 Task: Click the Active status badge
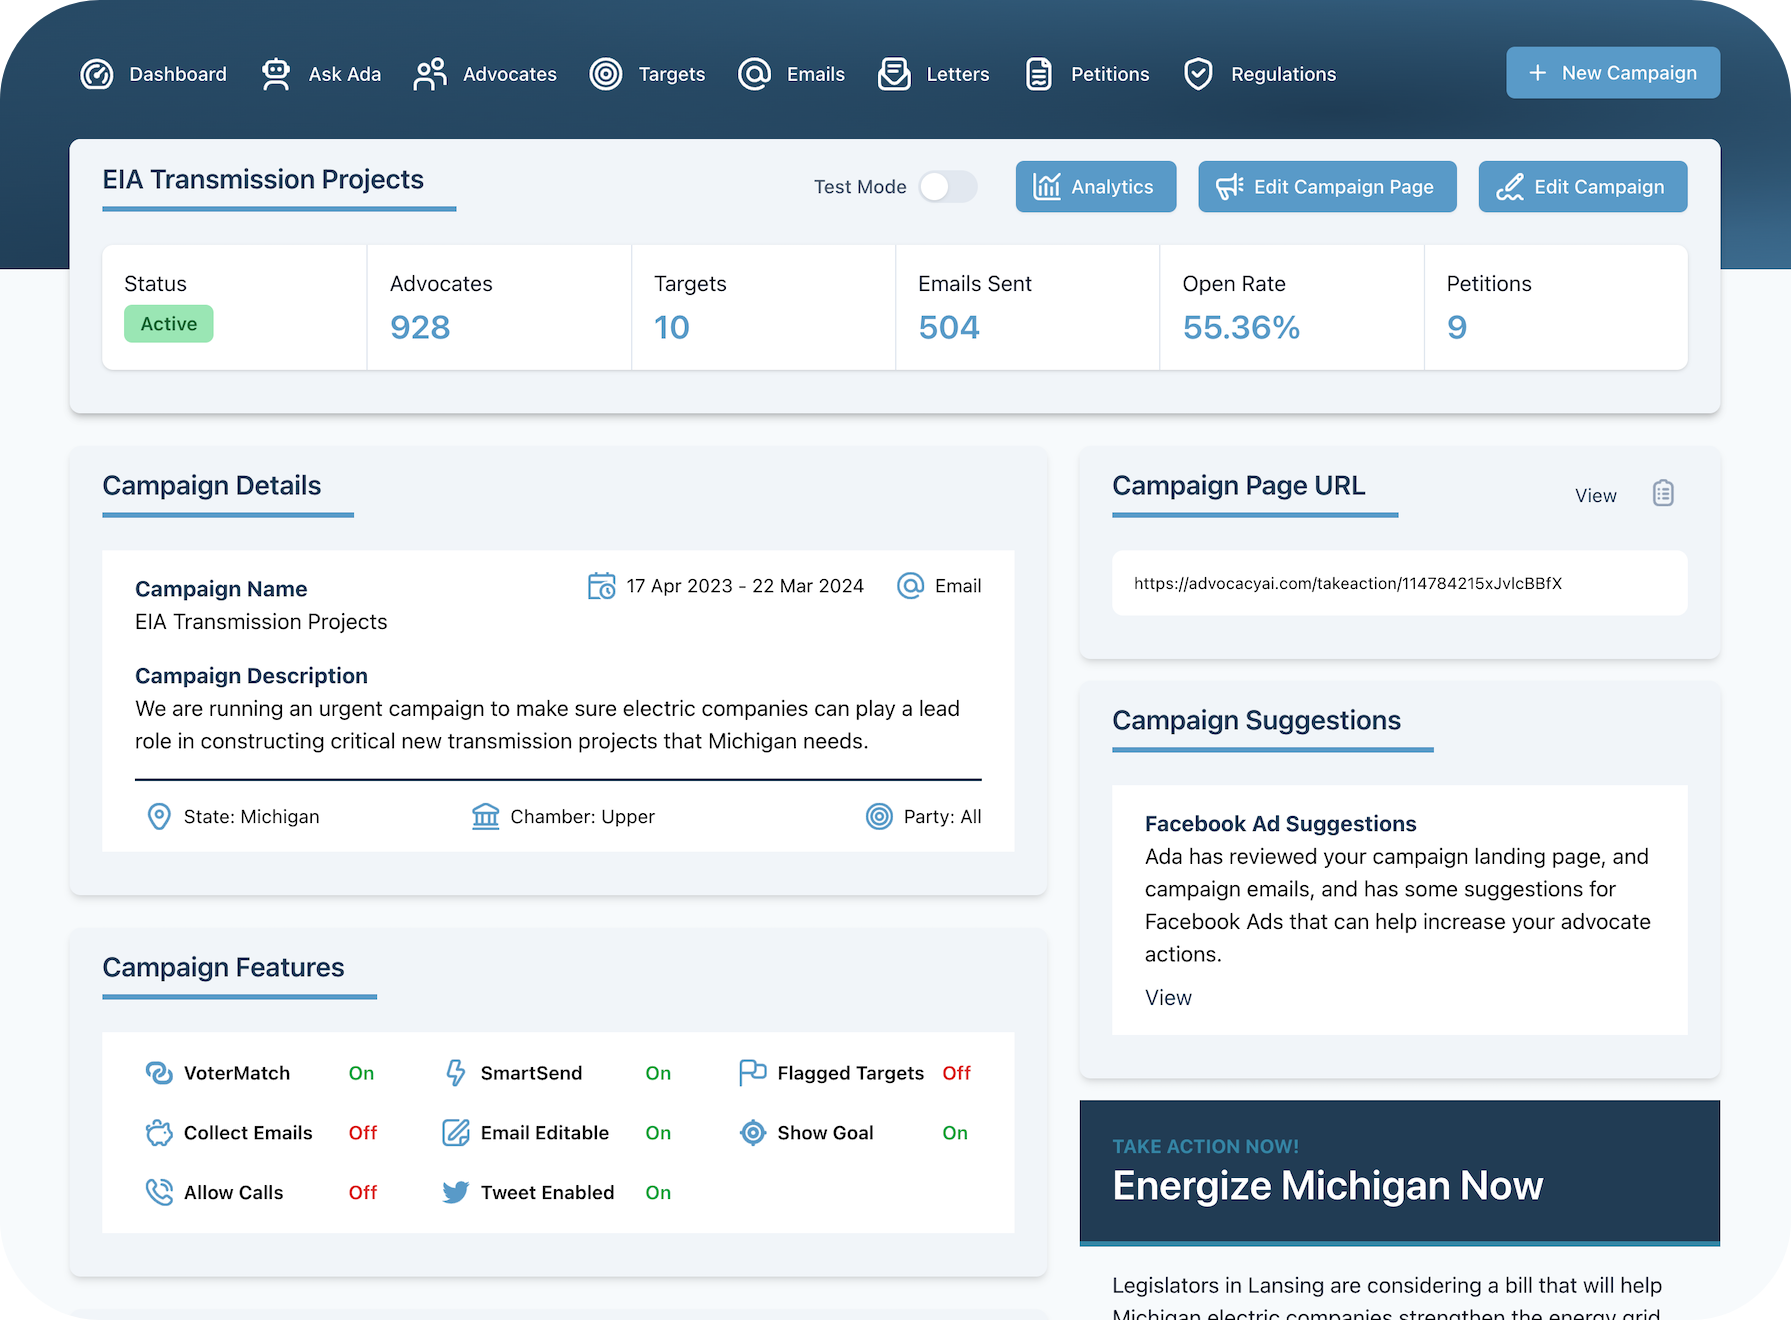tap(169, 324)
